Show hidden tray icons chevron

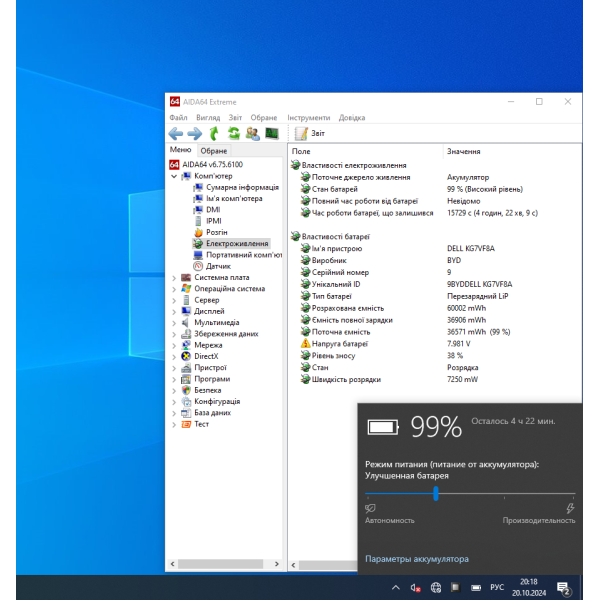pos(396,587)
